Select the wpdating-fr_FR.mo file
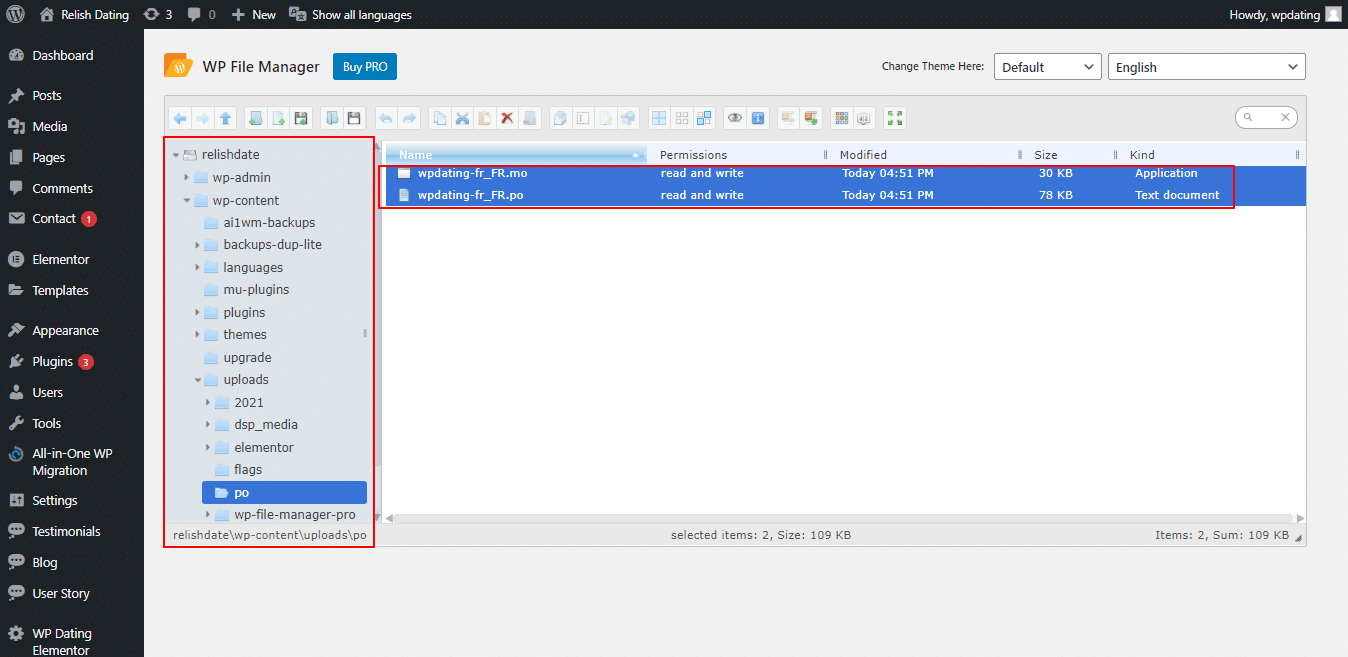 point(845,173)
